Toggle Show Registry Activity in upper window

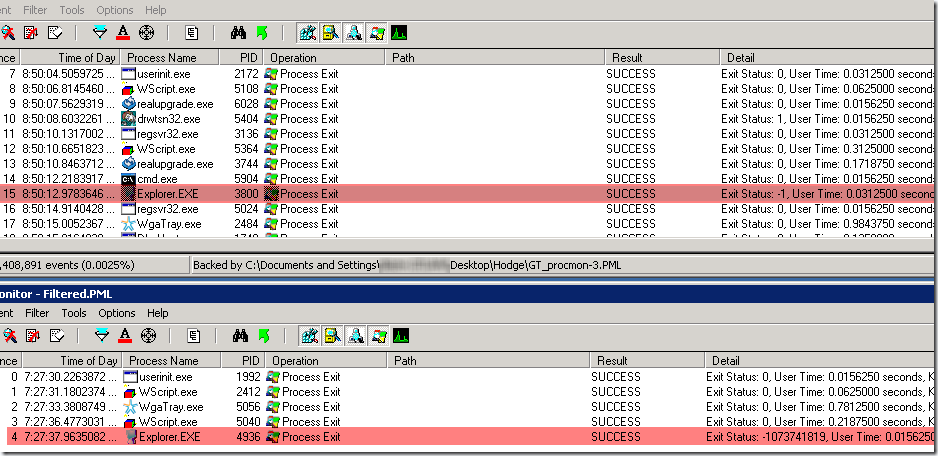[x=308, y=33]
